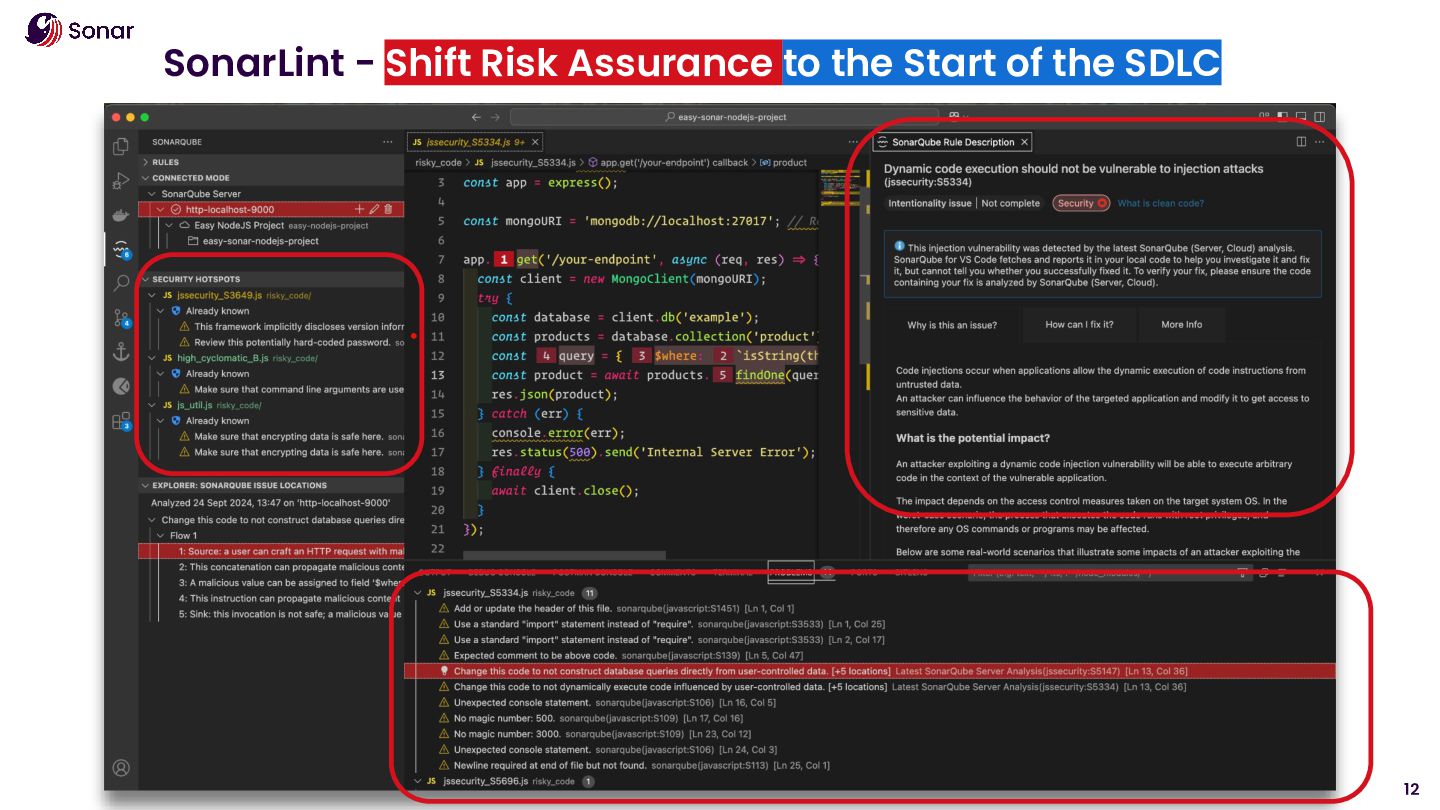1440x810 pixels.
Task: Close the SonarQube Rule Description tab
Action: coord(1025,142)
